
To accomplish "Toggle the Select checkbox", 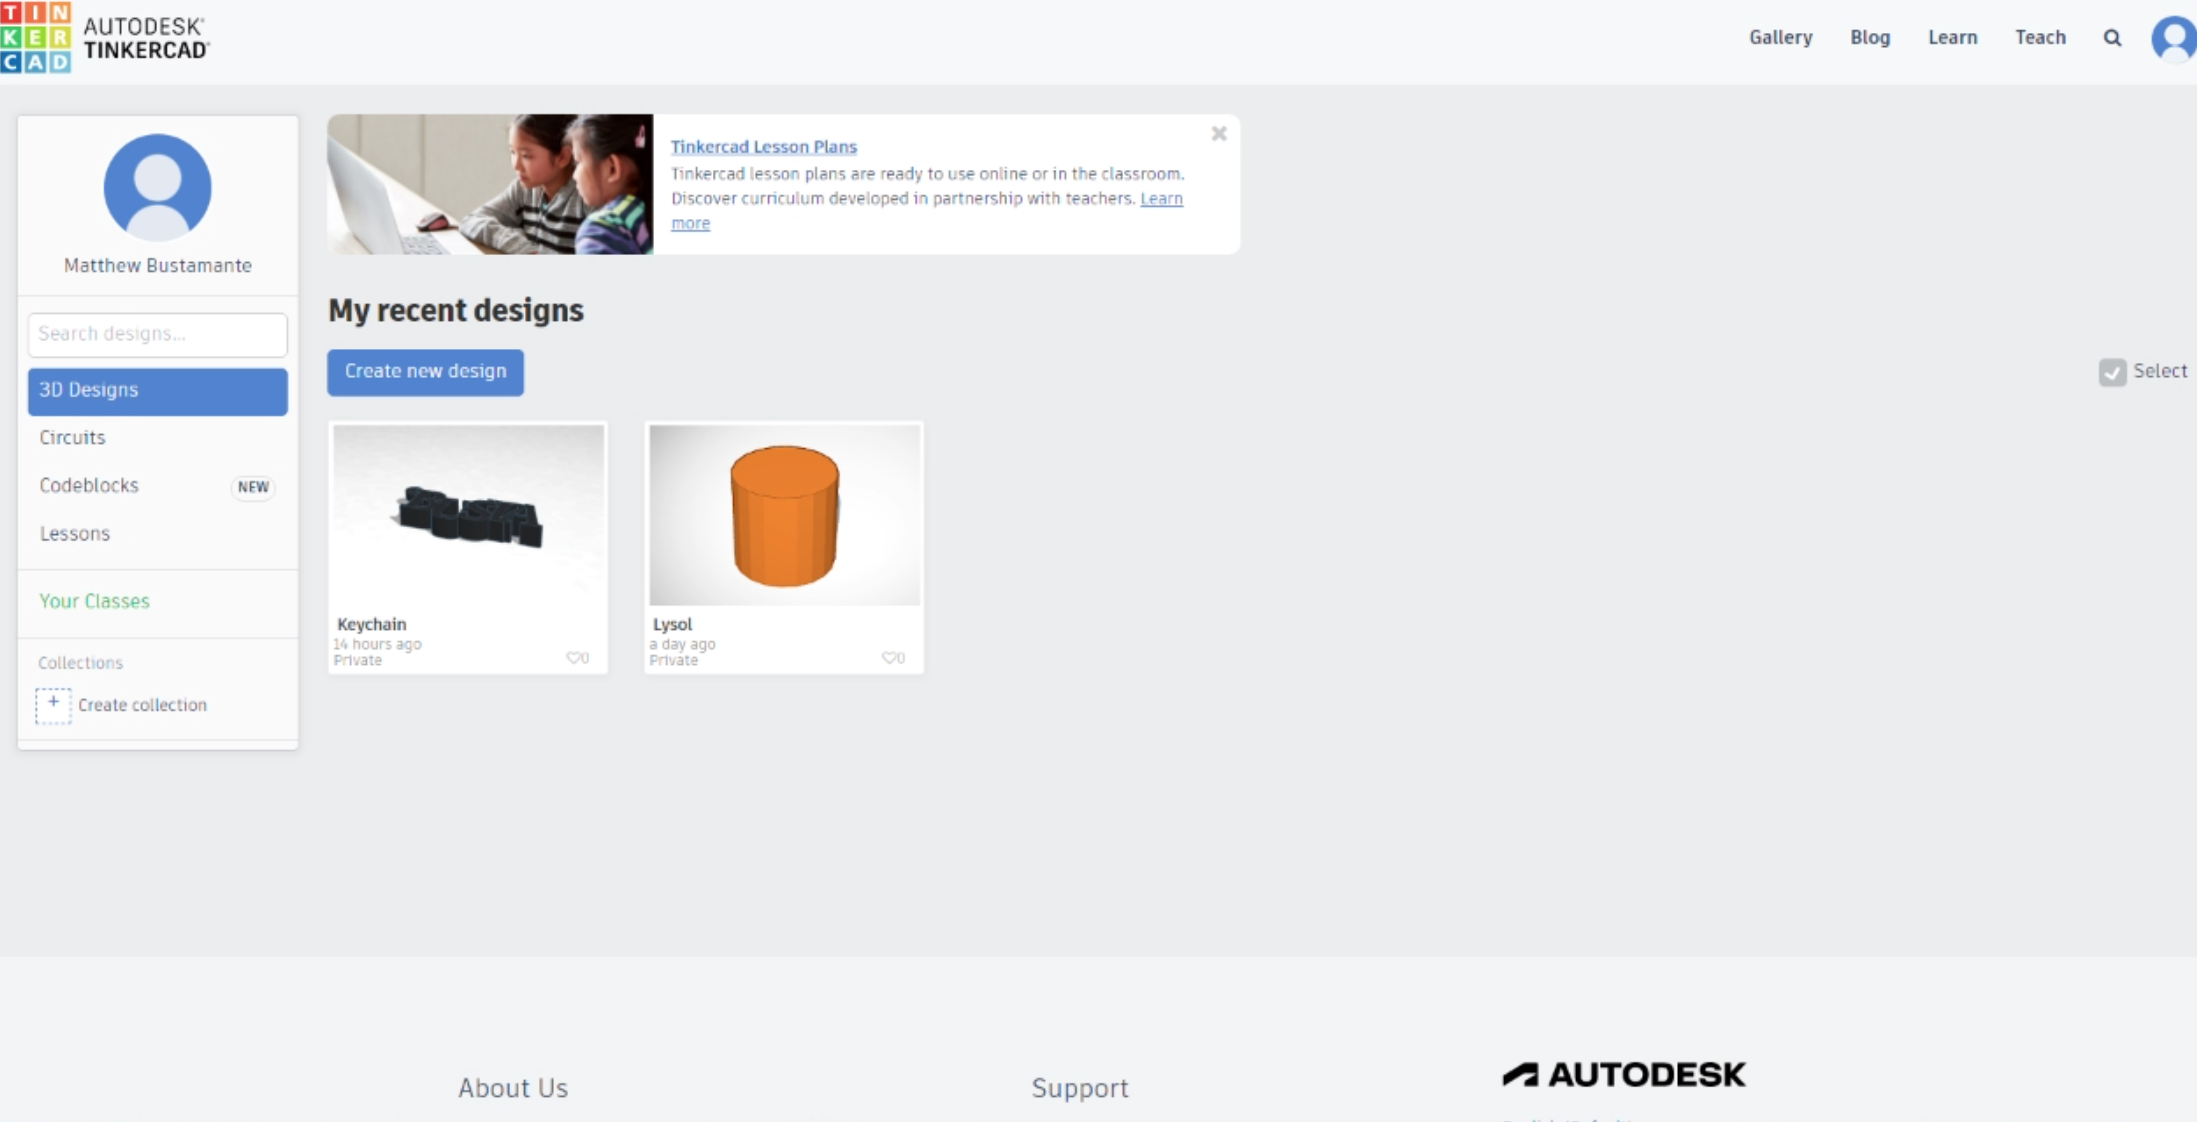I will coord(2112,372).
